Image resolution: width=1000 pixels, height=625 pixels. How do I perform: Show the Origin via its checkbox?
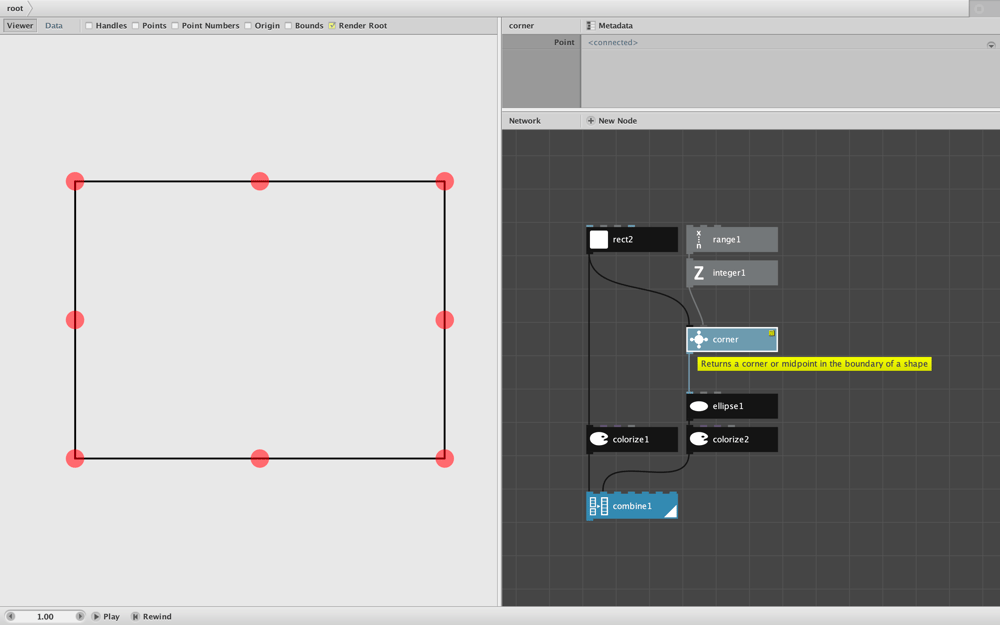(x=248, y=26)
